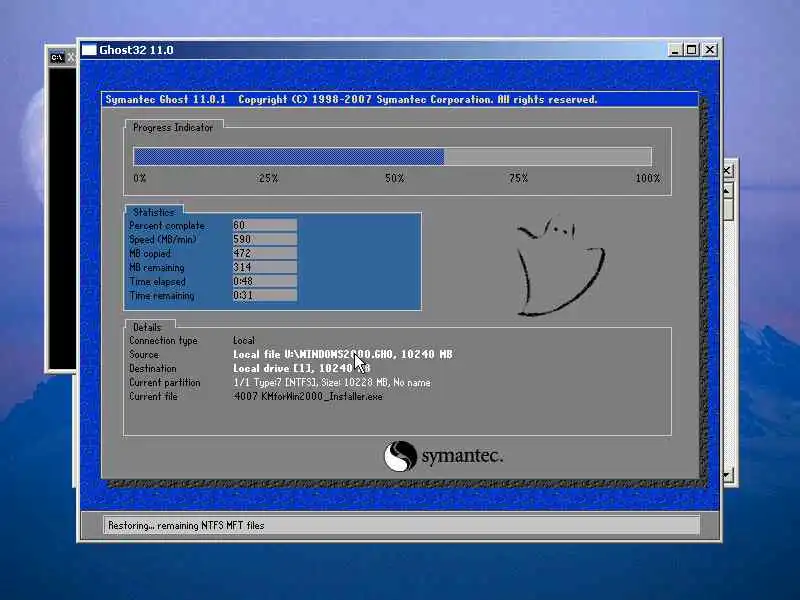Click the Symantec yin-yang logo

click(x=400, y=456)
